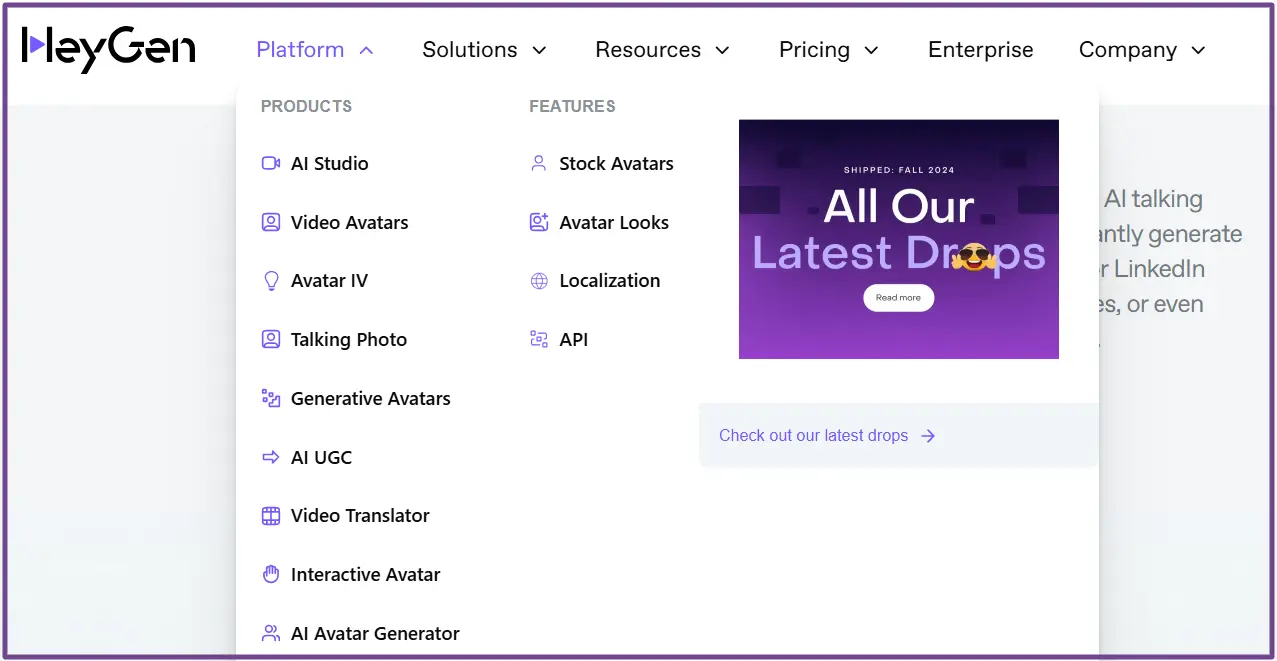Image resolution: width=1277 pixels, height=661 pixels.
Task: Select the Video Translator grid icon
Action: point(270,515)
